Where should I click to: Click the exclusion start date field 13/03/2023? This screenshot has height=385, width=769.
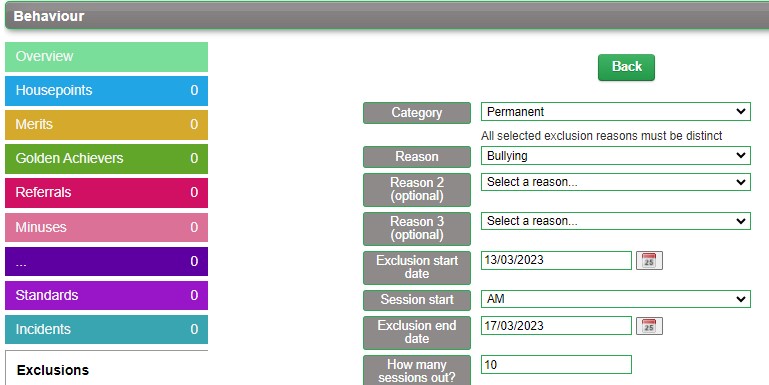tap(556, 260)
